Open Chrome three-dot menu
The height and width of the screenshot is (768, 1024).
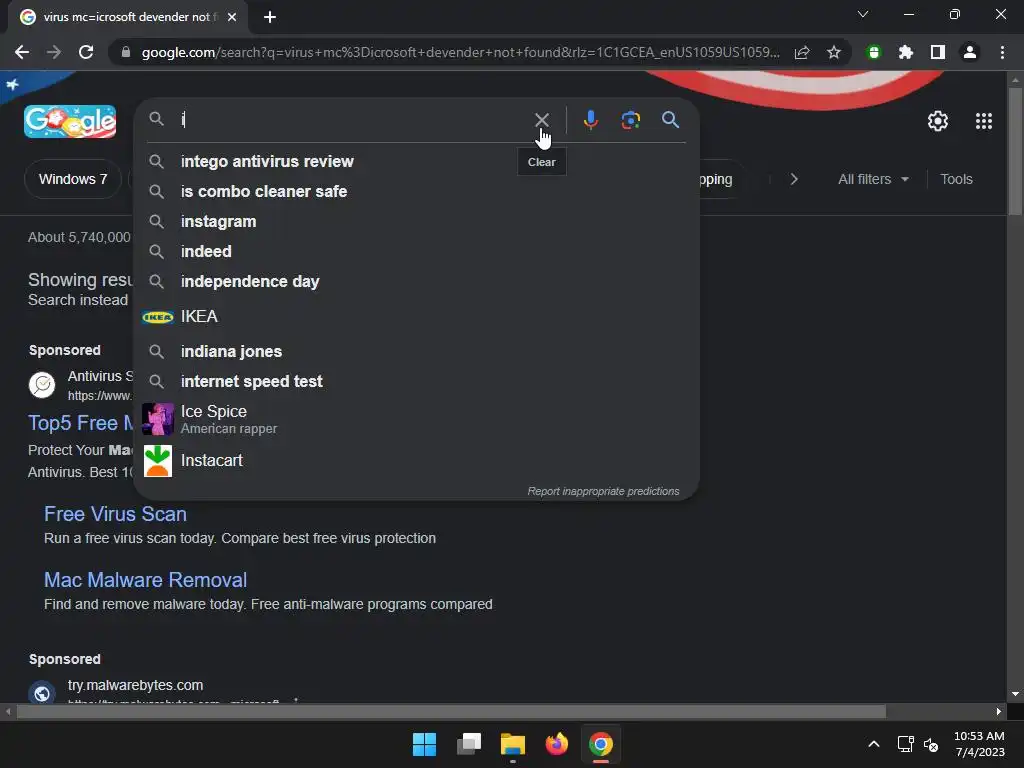click(1002, 52)
